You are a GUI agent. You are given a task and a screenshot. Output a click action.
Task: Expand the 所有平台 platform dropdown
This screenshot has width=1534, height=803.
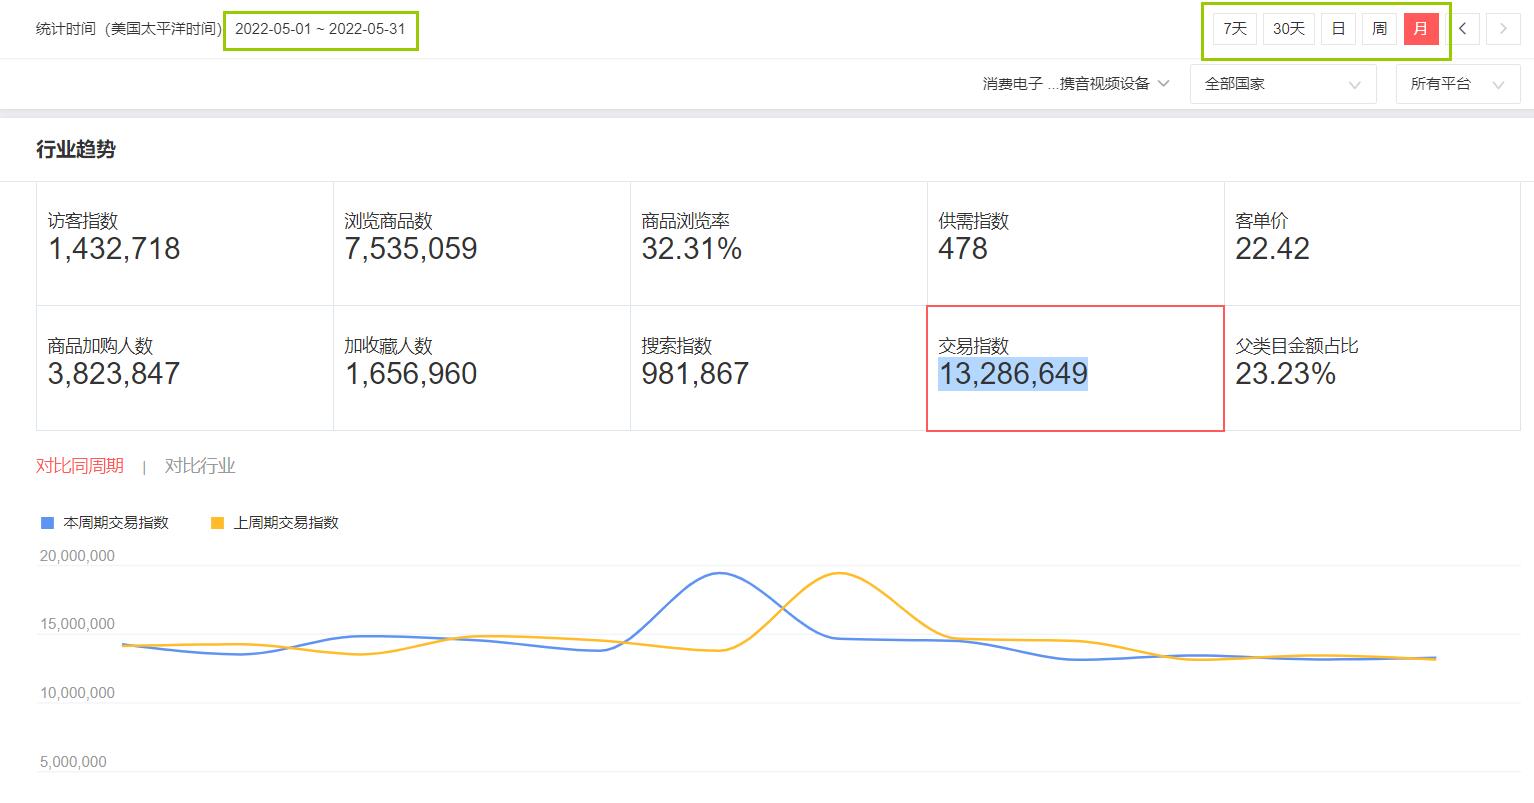click(x=1456, y=84)
